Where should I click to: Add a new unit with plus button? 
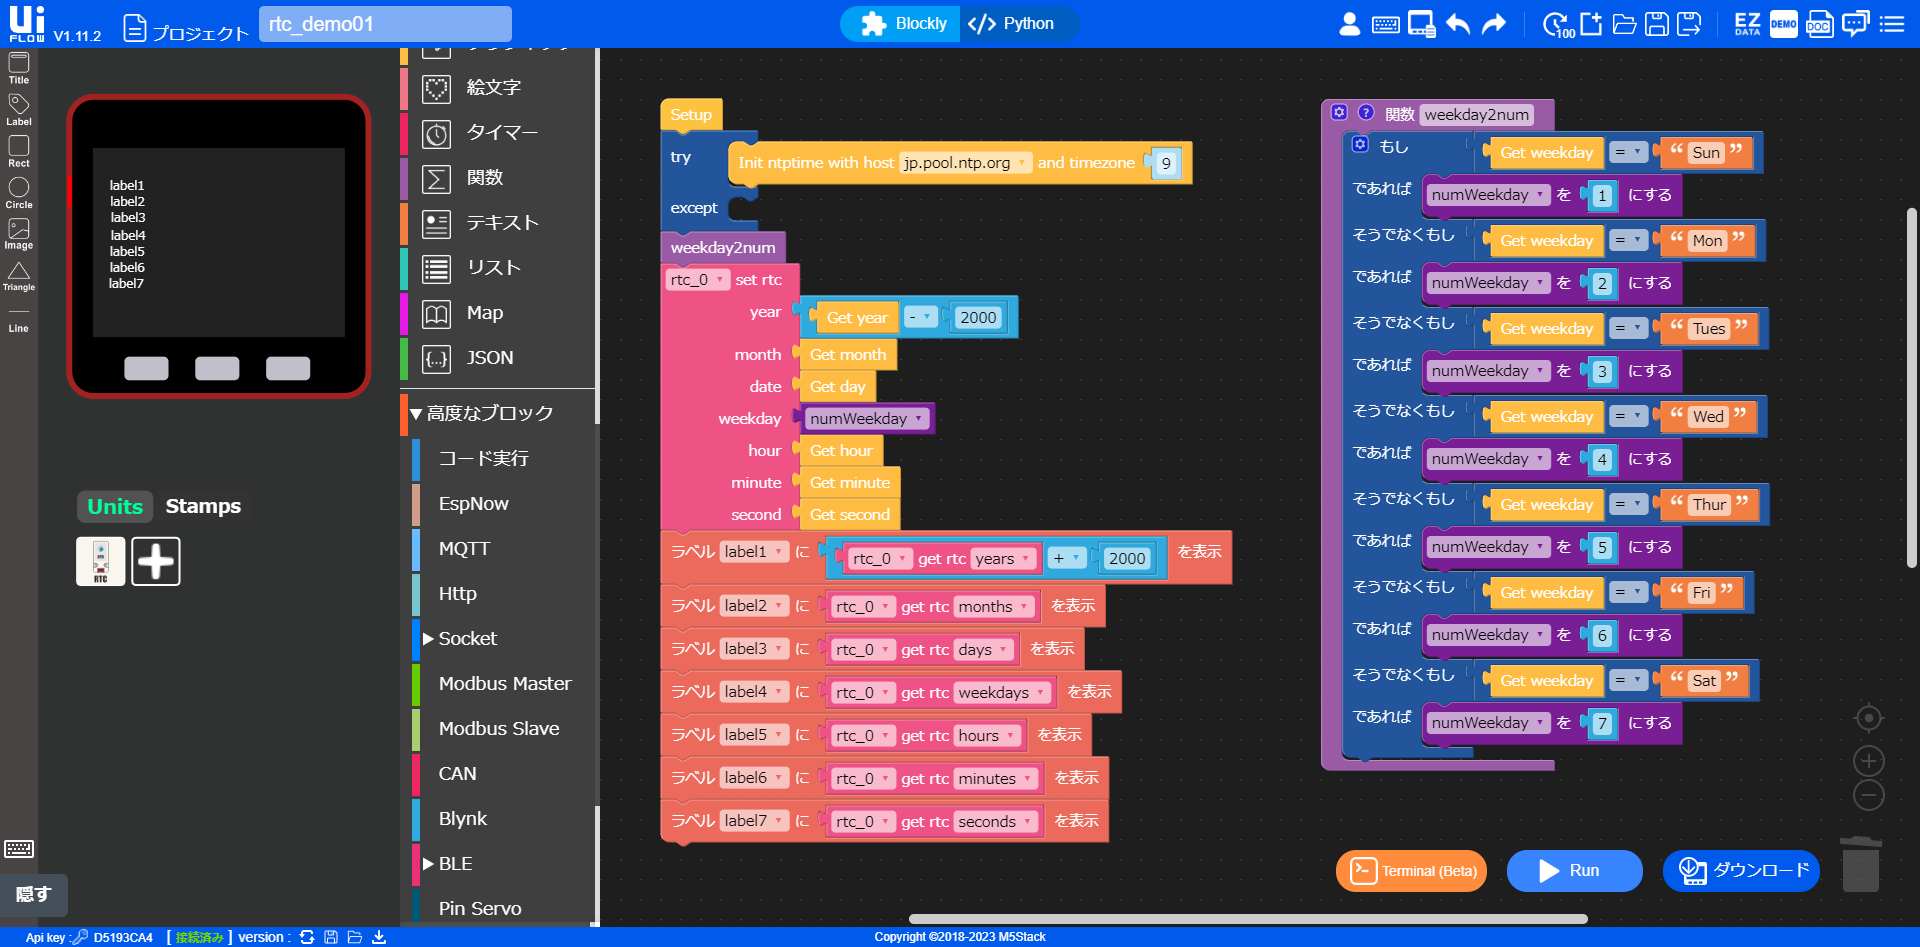[x=156, y=561]
